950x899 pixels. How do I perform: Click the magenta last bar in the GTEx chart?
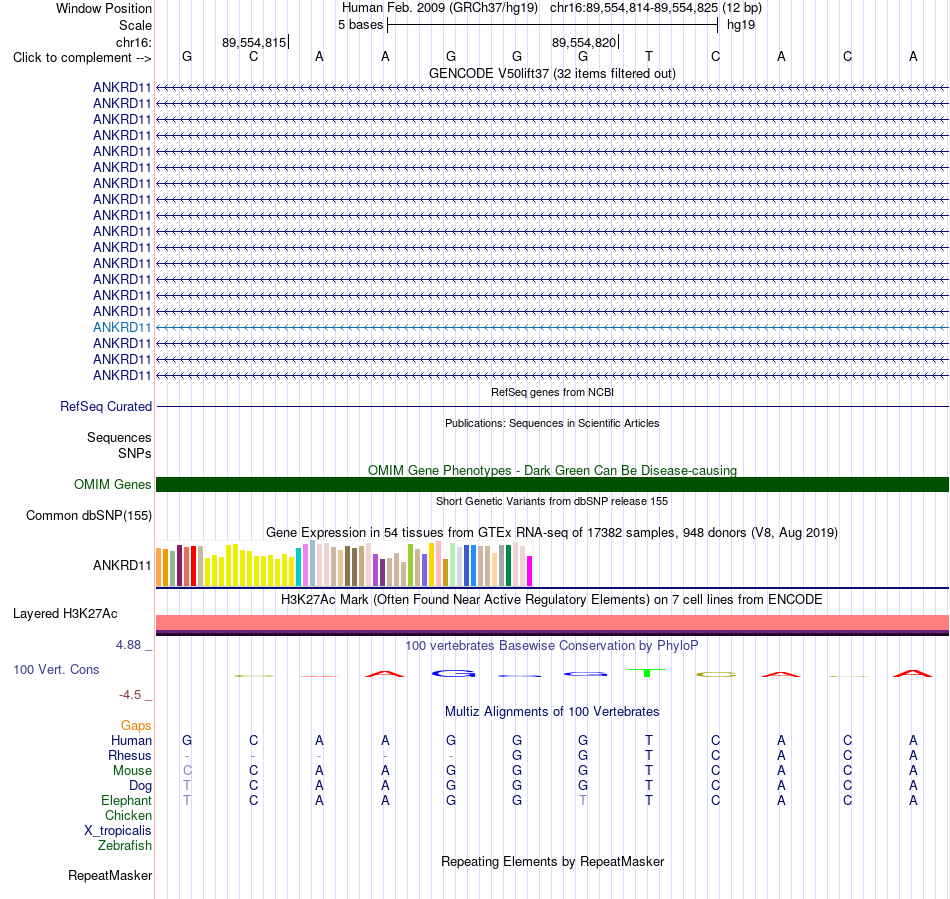click(530, 571)
